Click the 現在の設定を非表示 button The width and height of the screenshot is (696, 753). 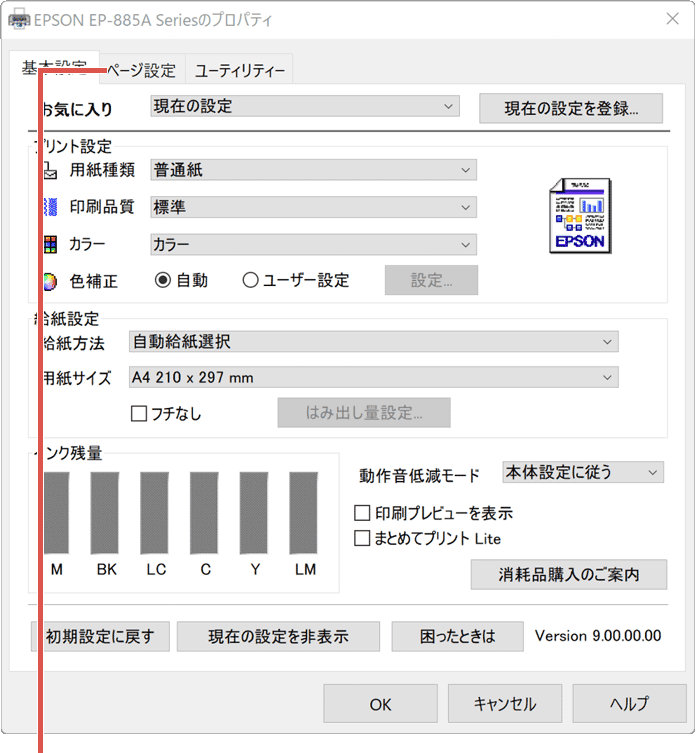(278, 636)
